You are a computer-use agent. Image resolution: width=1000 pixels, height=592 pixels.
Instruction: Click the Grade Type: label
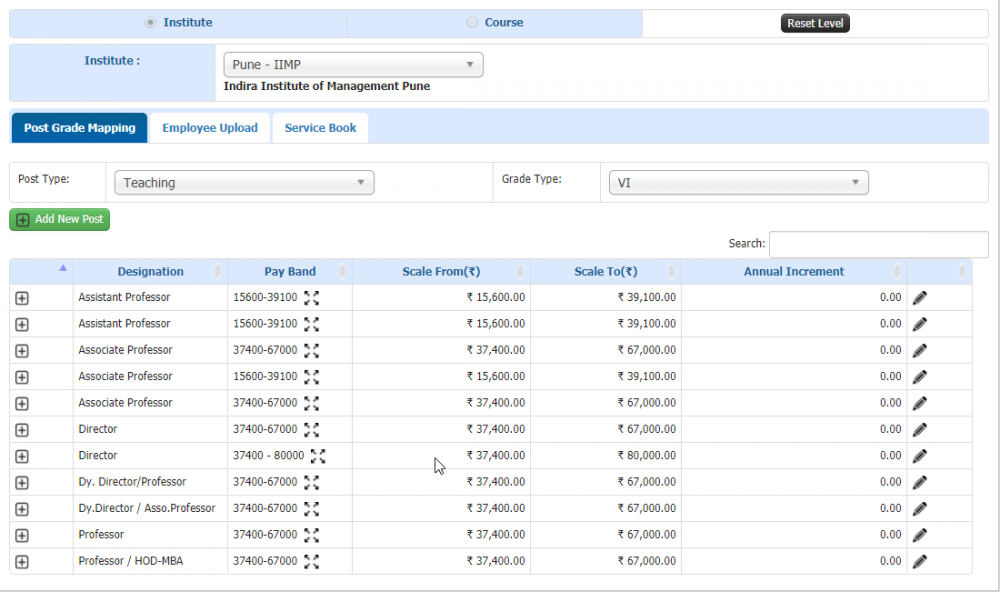click(x=532, y=179)
